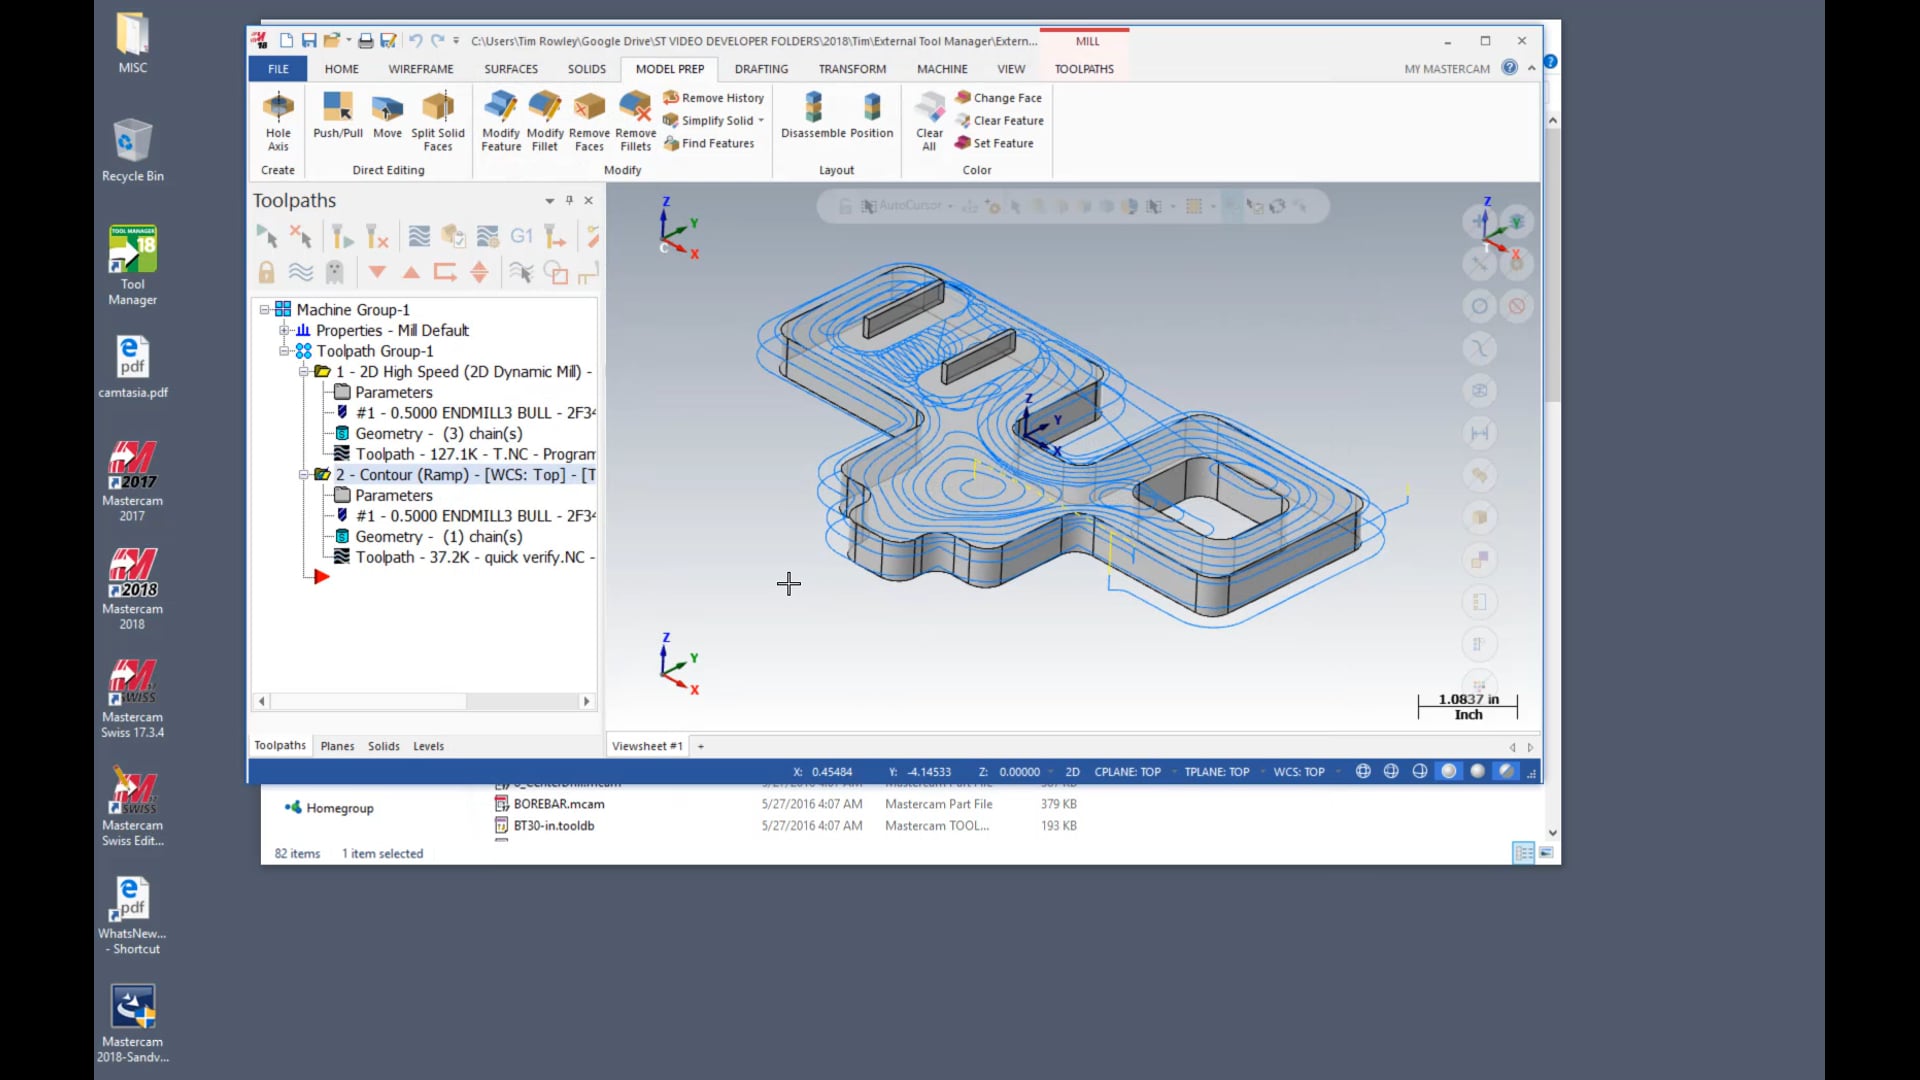Toggle translucency display in status bar
Image resolution: width=1920 pixels, height=1080 pixels.
1506,771
